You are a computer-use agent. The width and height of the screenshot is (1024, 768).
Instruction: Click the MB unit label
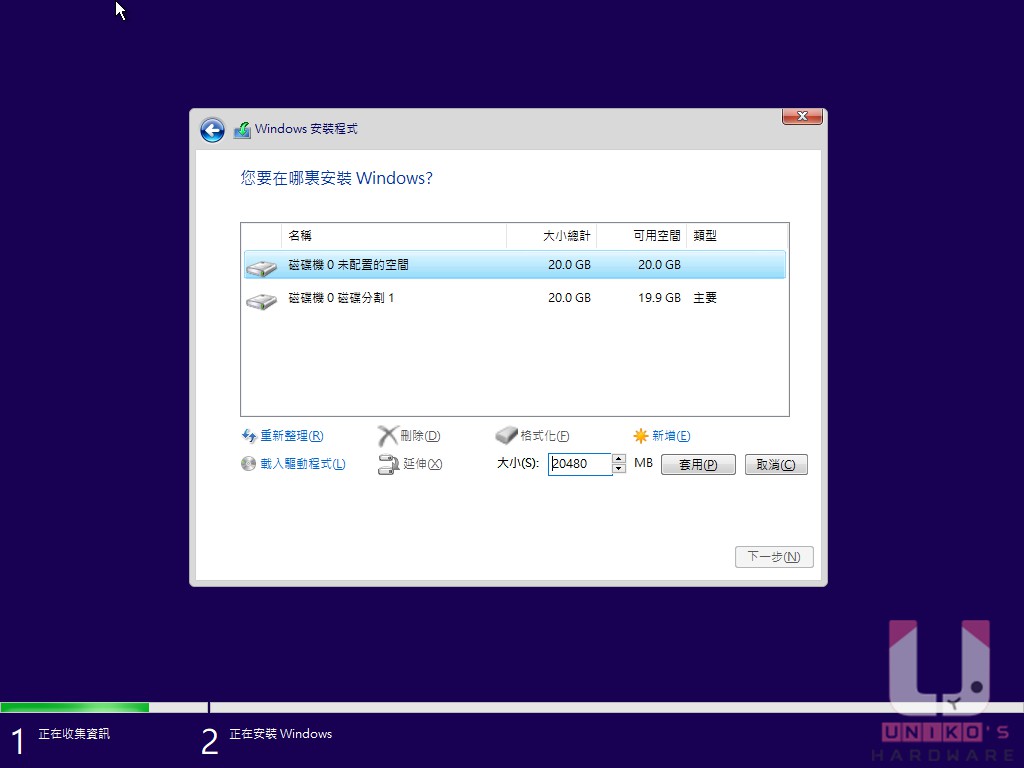point(643,463)
